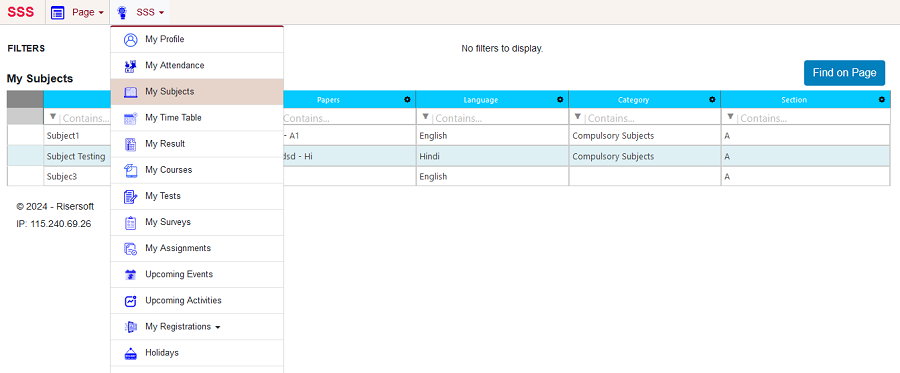Open Language column settings gear
The height and width of the screenshot is (373, 900).
[x=560, y=100]
